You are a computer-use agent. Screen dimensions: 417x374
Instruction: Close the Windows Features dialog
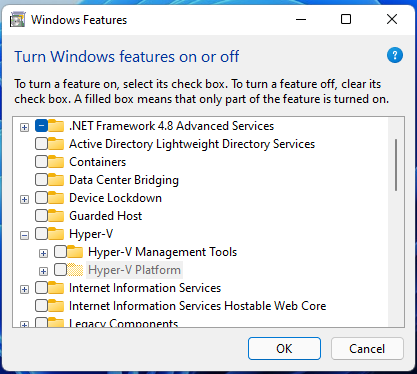392,19
